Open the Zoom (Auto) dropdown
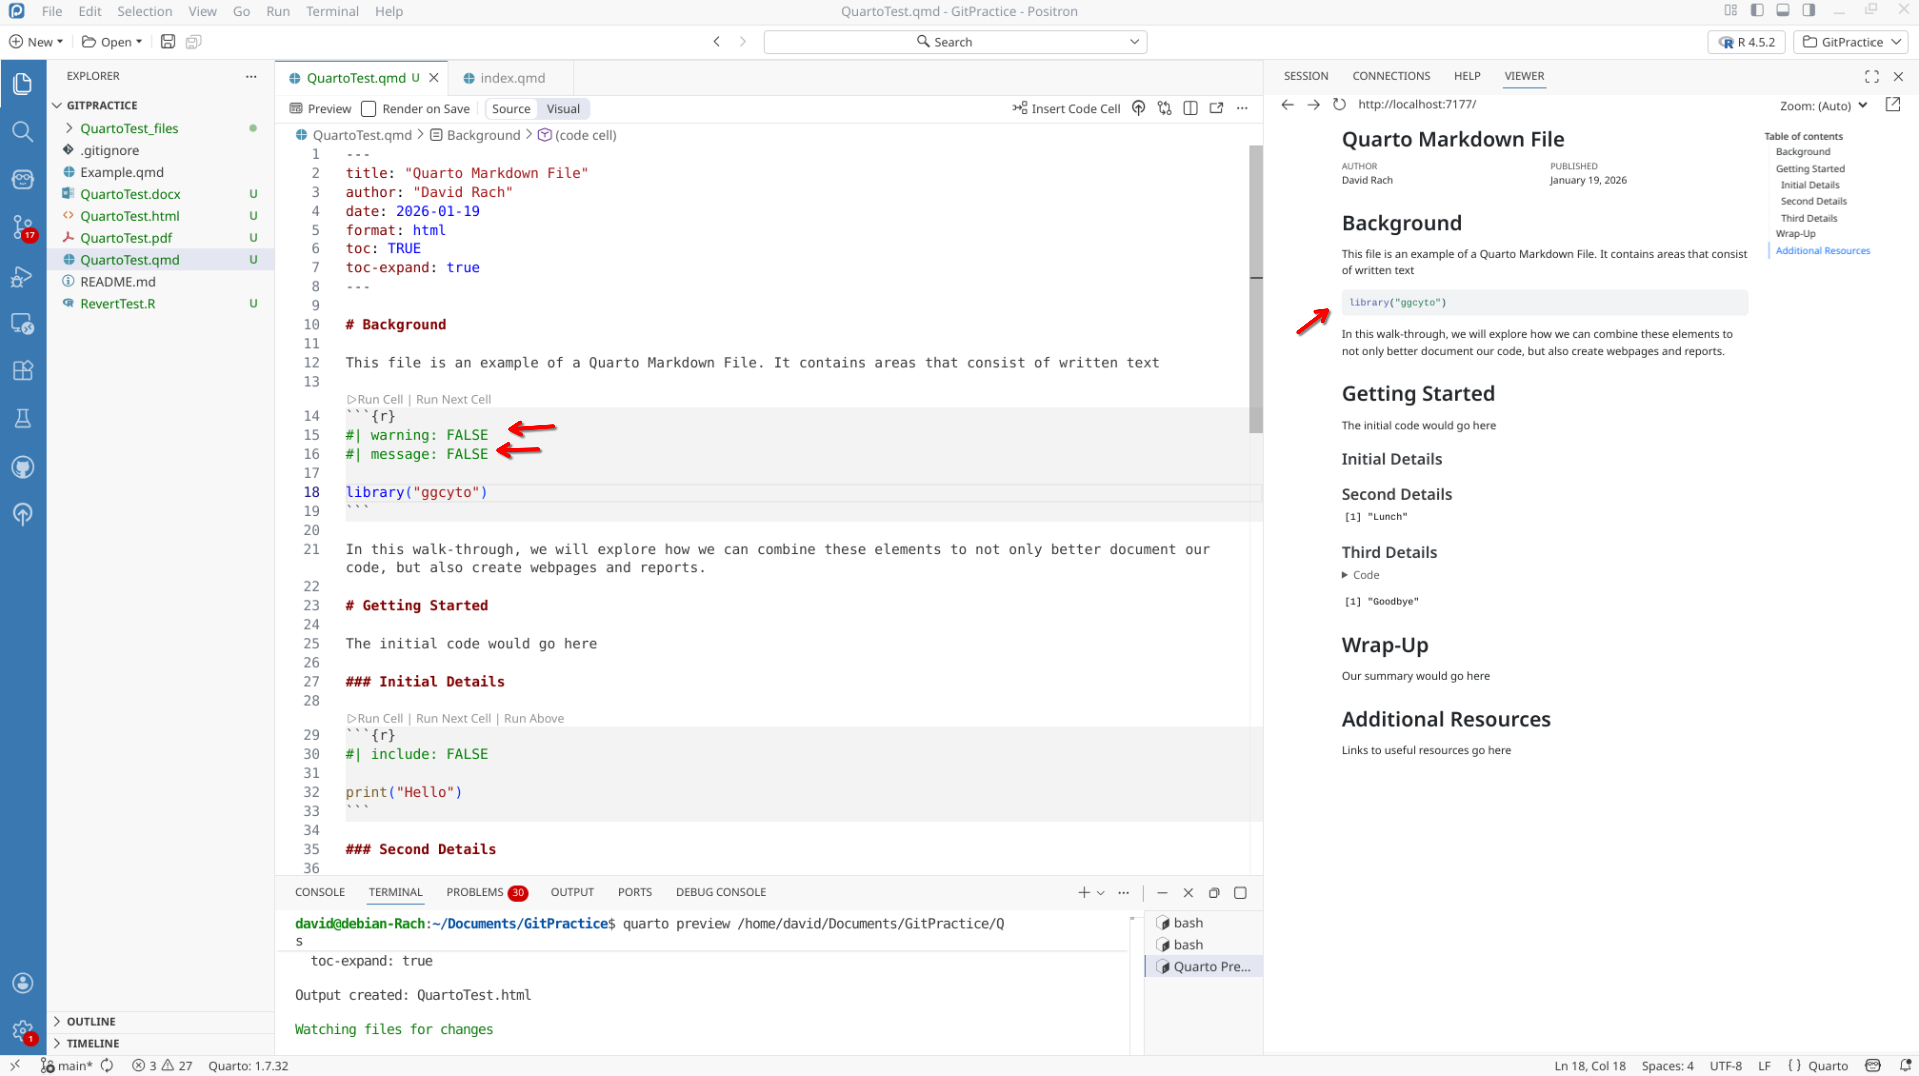This screenshot has height=1076, width=1919. point(1822,106)
